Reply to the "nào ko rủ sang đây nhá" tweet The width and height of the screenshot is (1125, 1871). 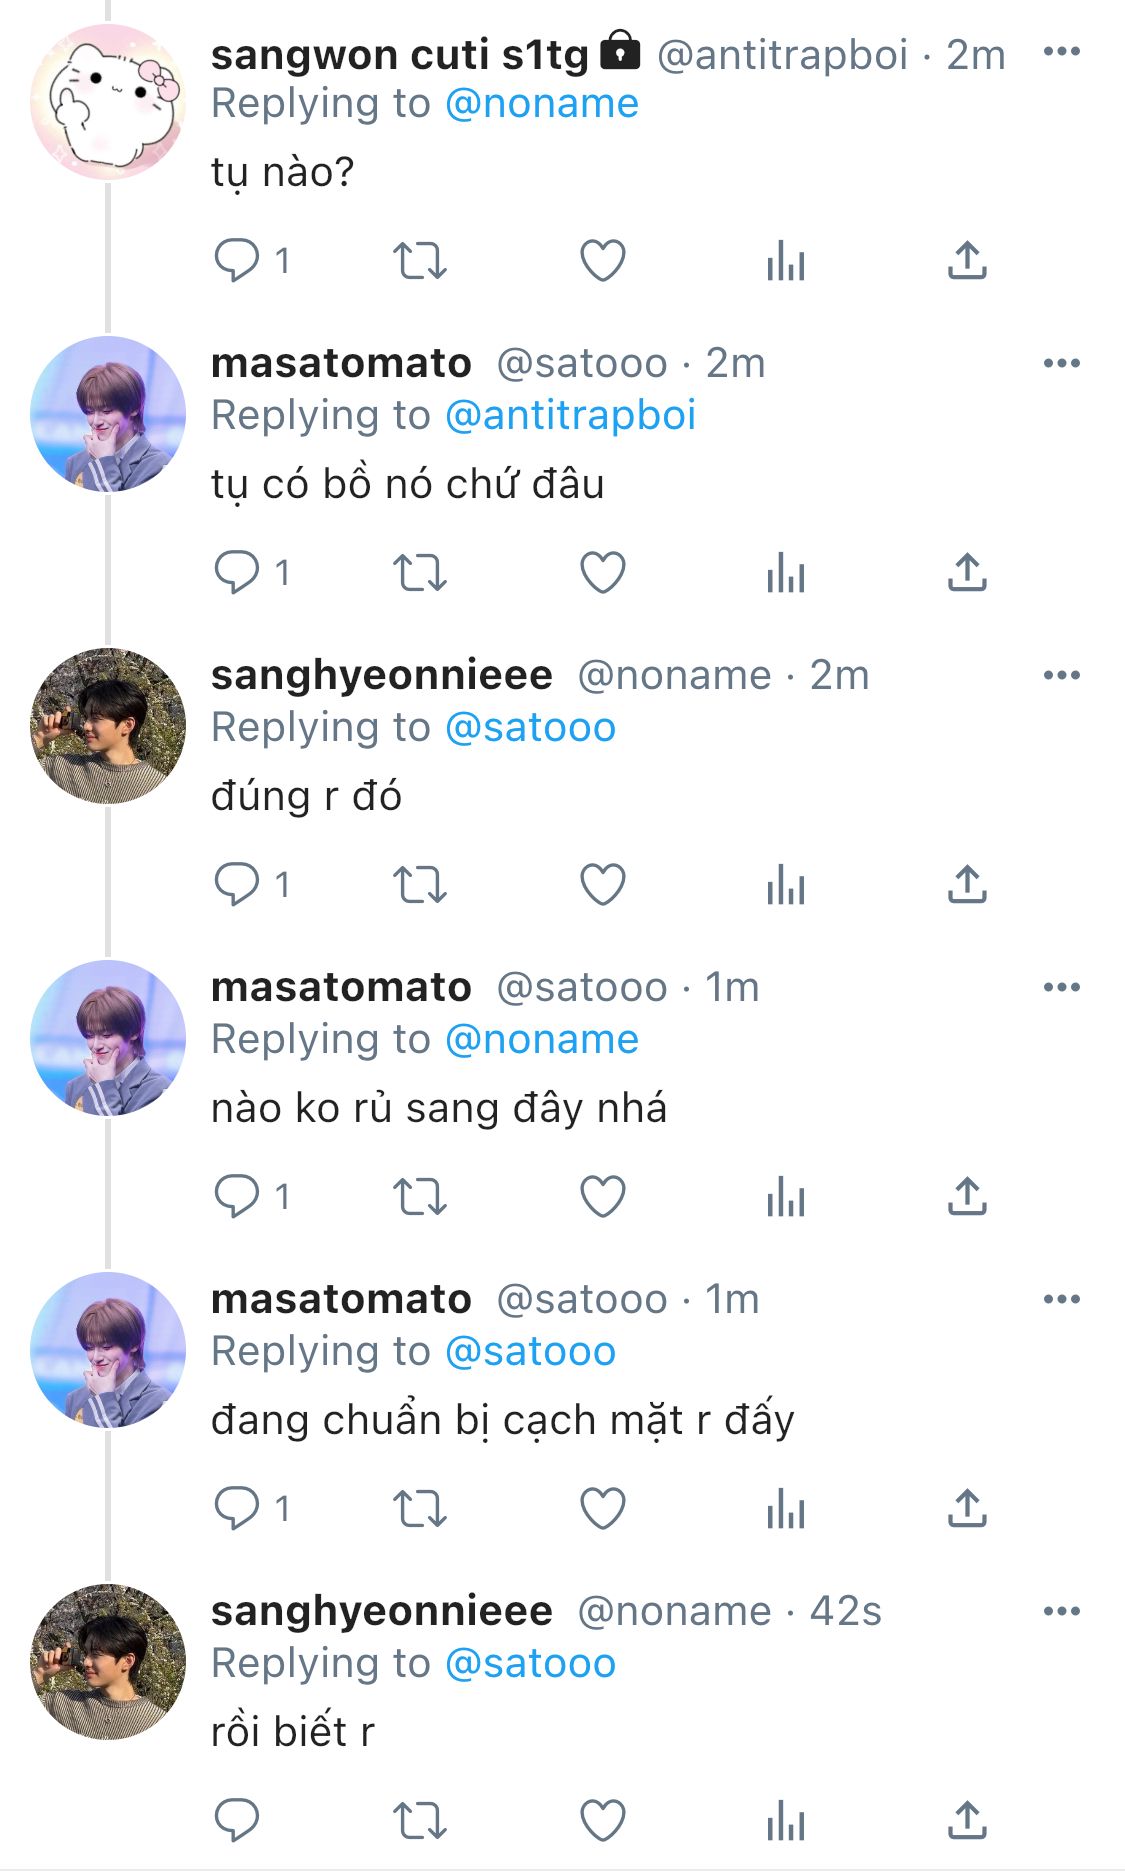(237, 1197)
